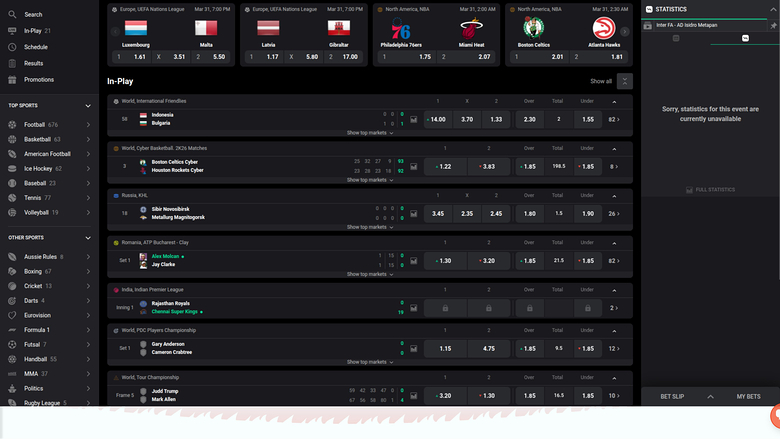780x439 pixels.
Task: Select Cameron Crabtree odds 4.75
Action: (x=488, y=349)
